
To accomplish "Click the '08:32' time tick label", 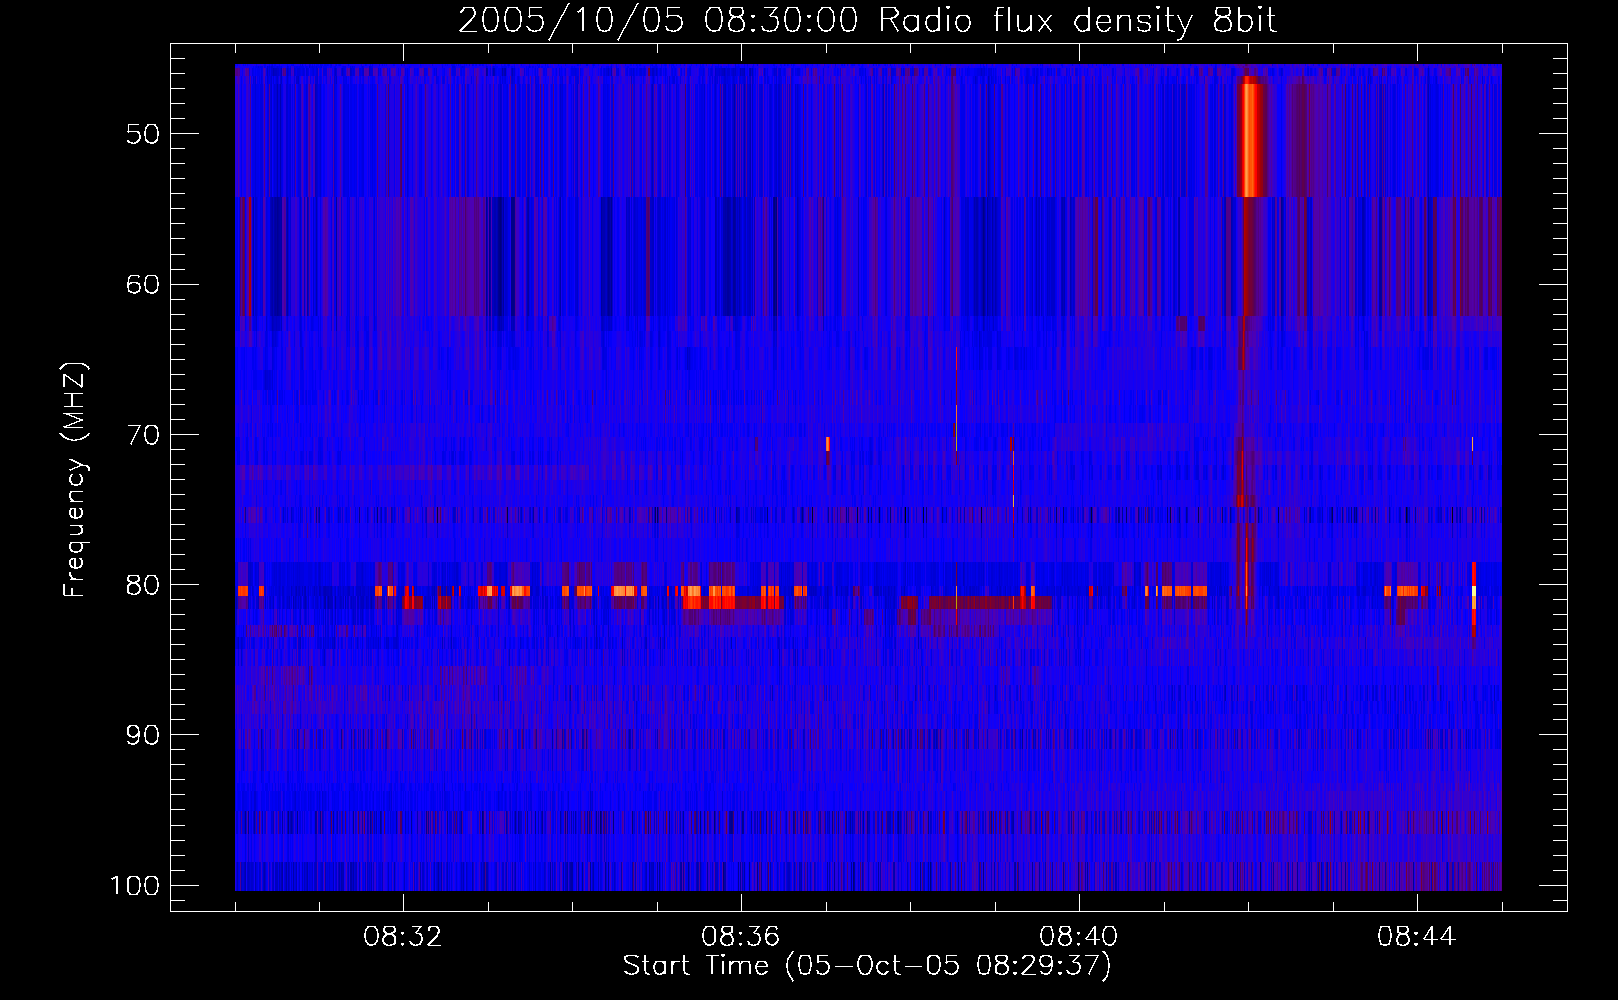I will pos(403,937).
